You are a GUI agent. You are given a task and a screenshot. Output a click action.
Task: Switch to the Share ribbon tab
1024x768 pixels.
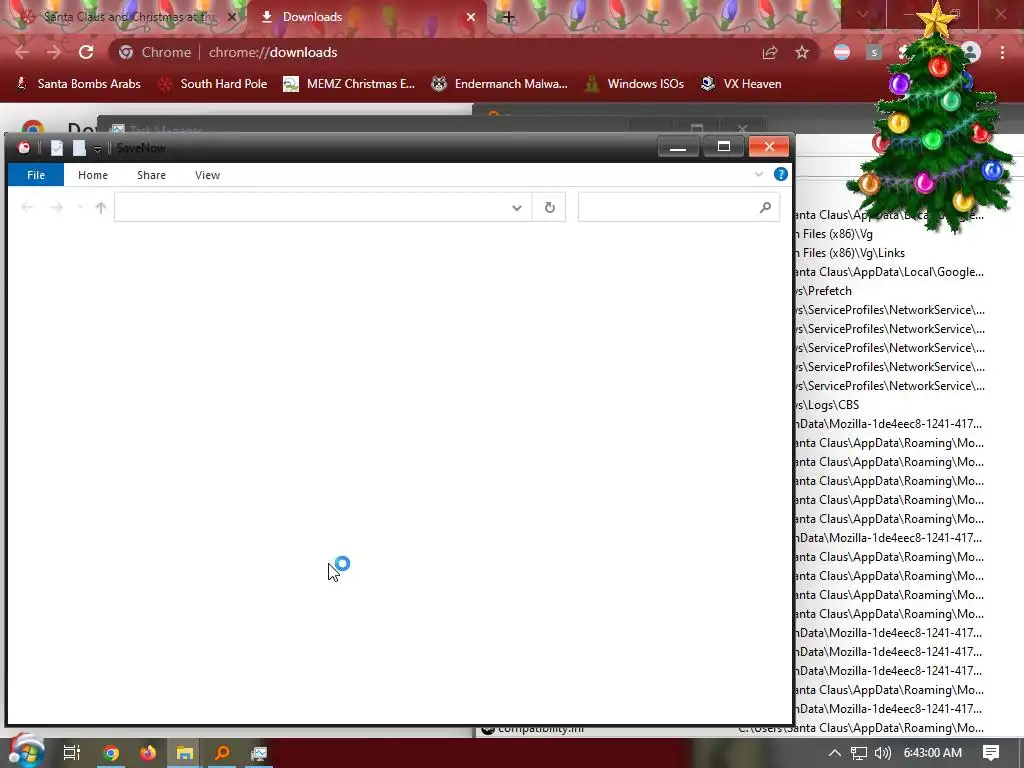pyautogui.click(x=152, y=175)
